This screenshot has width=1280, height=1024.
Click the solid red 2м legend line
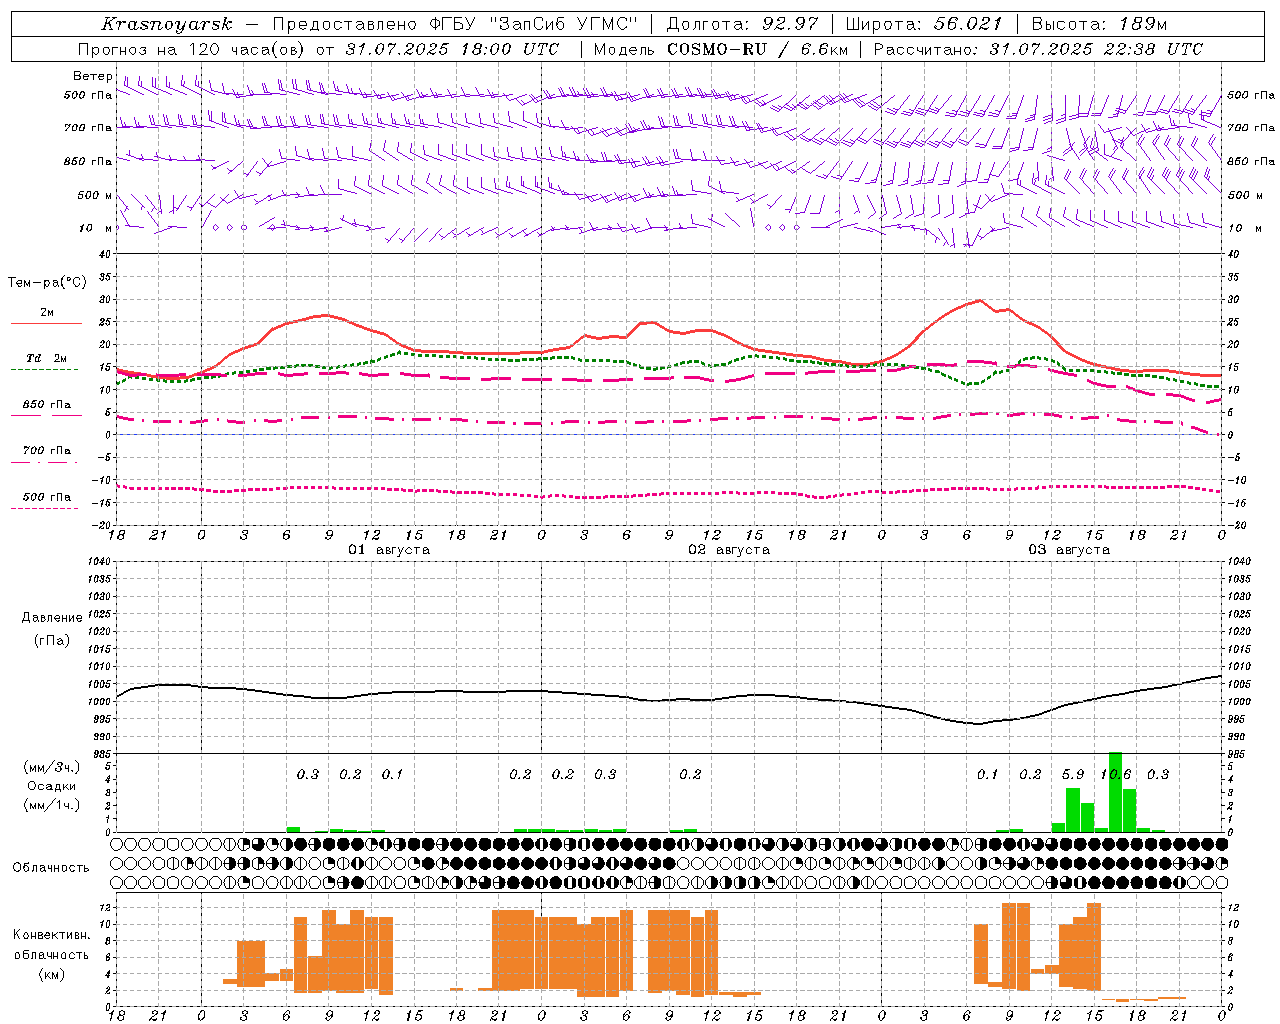click(x=46, y=324)
